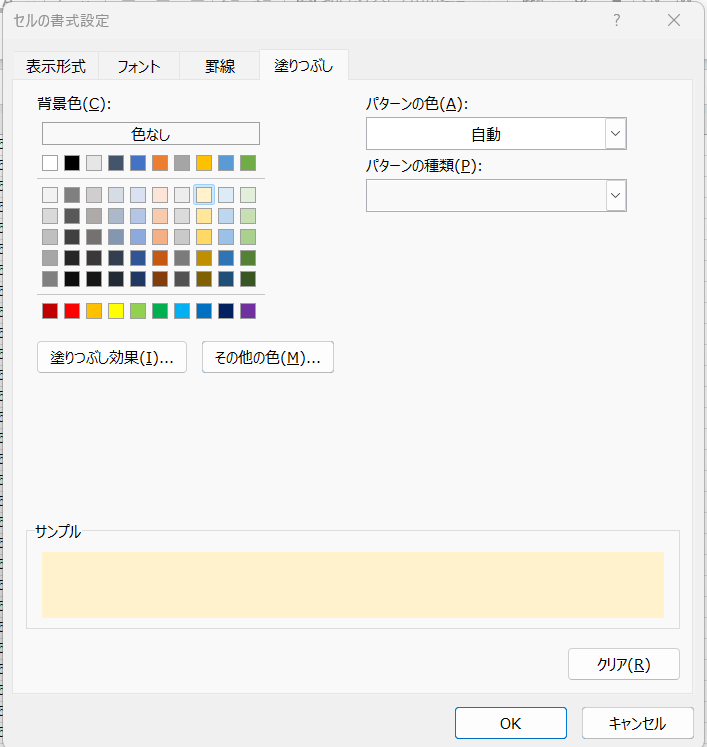Select the green swatch at end of top row
This screenshot has height=747, width=707.
[248, 163]
